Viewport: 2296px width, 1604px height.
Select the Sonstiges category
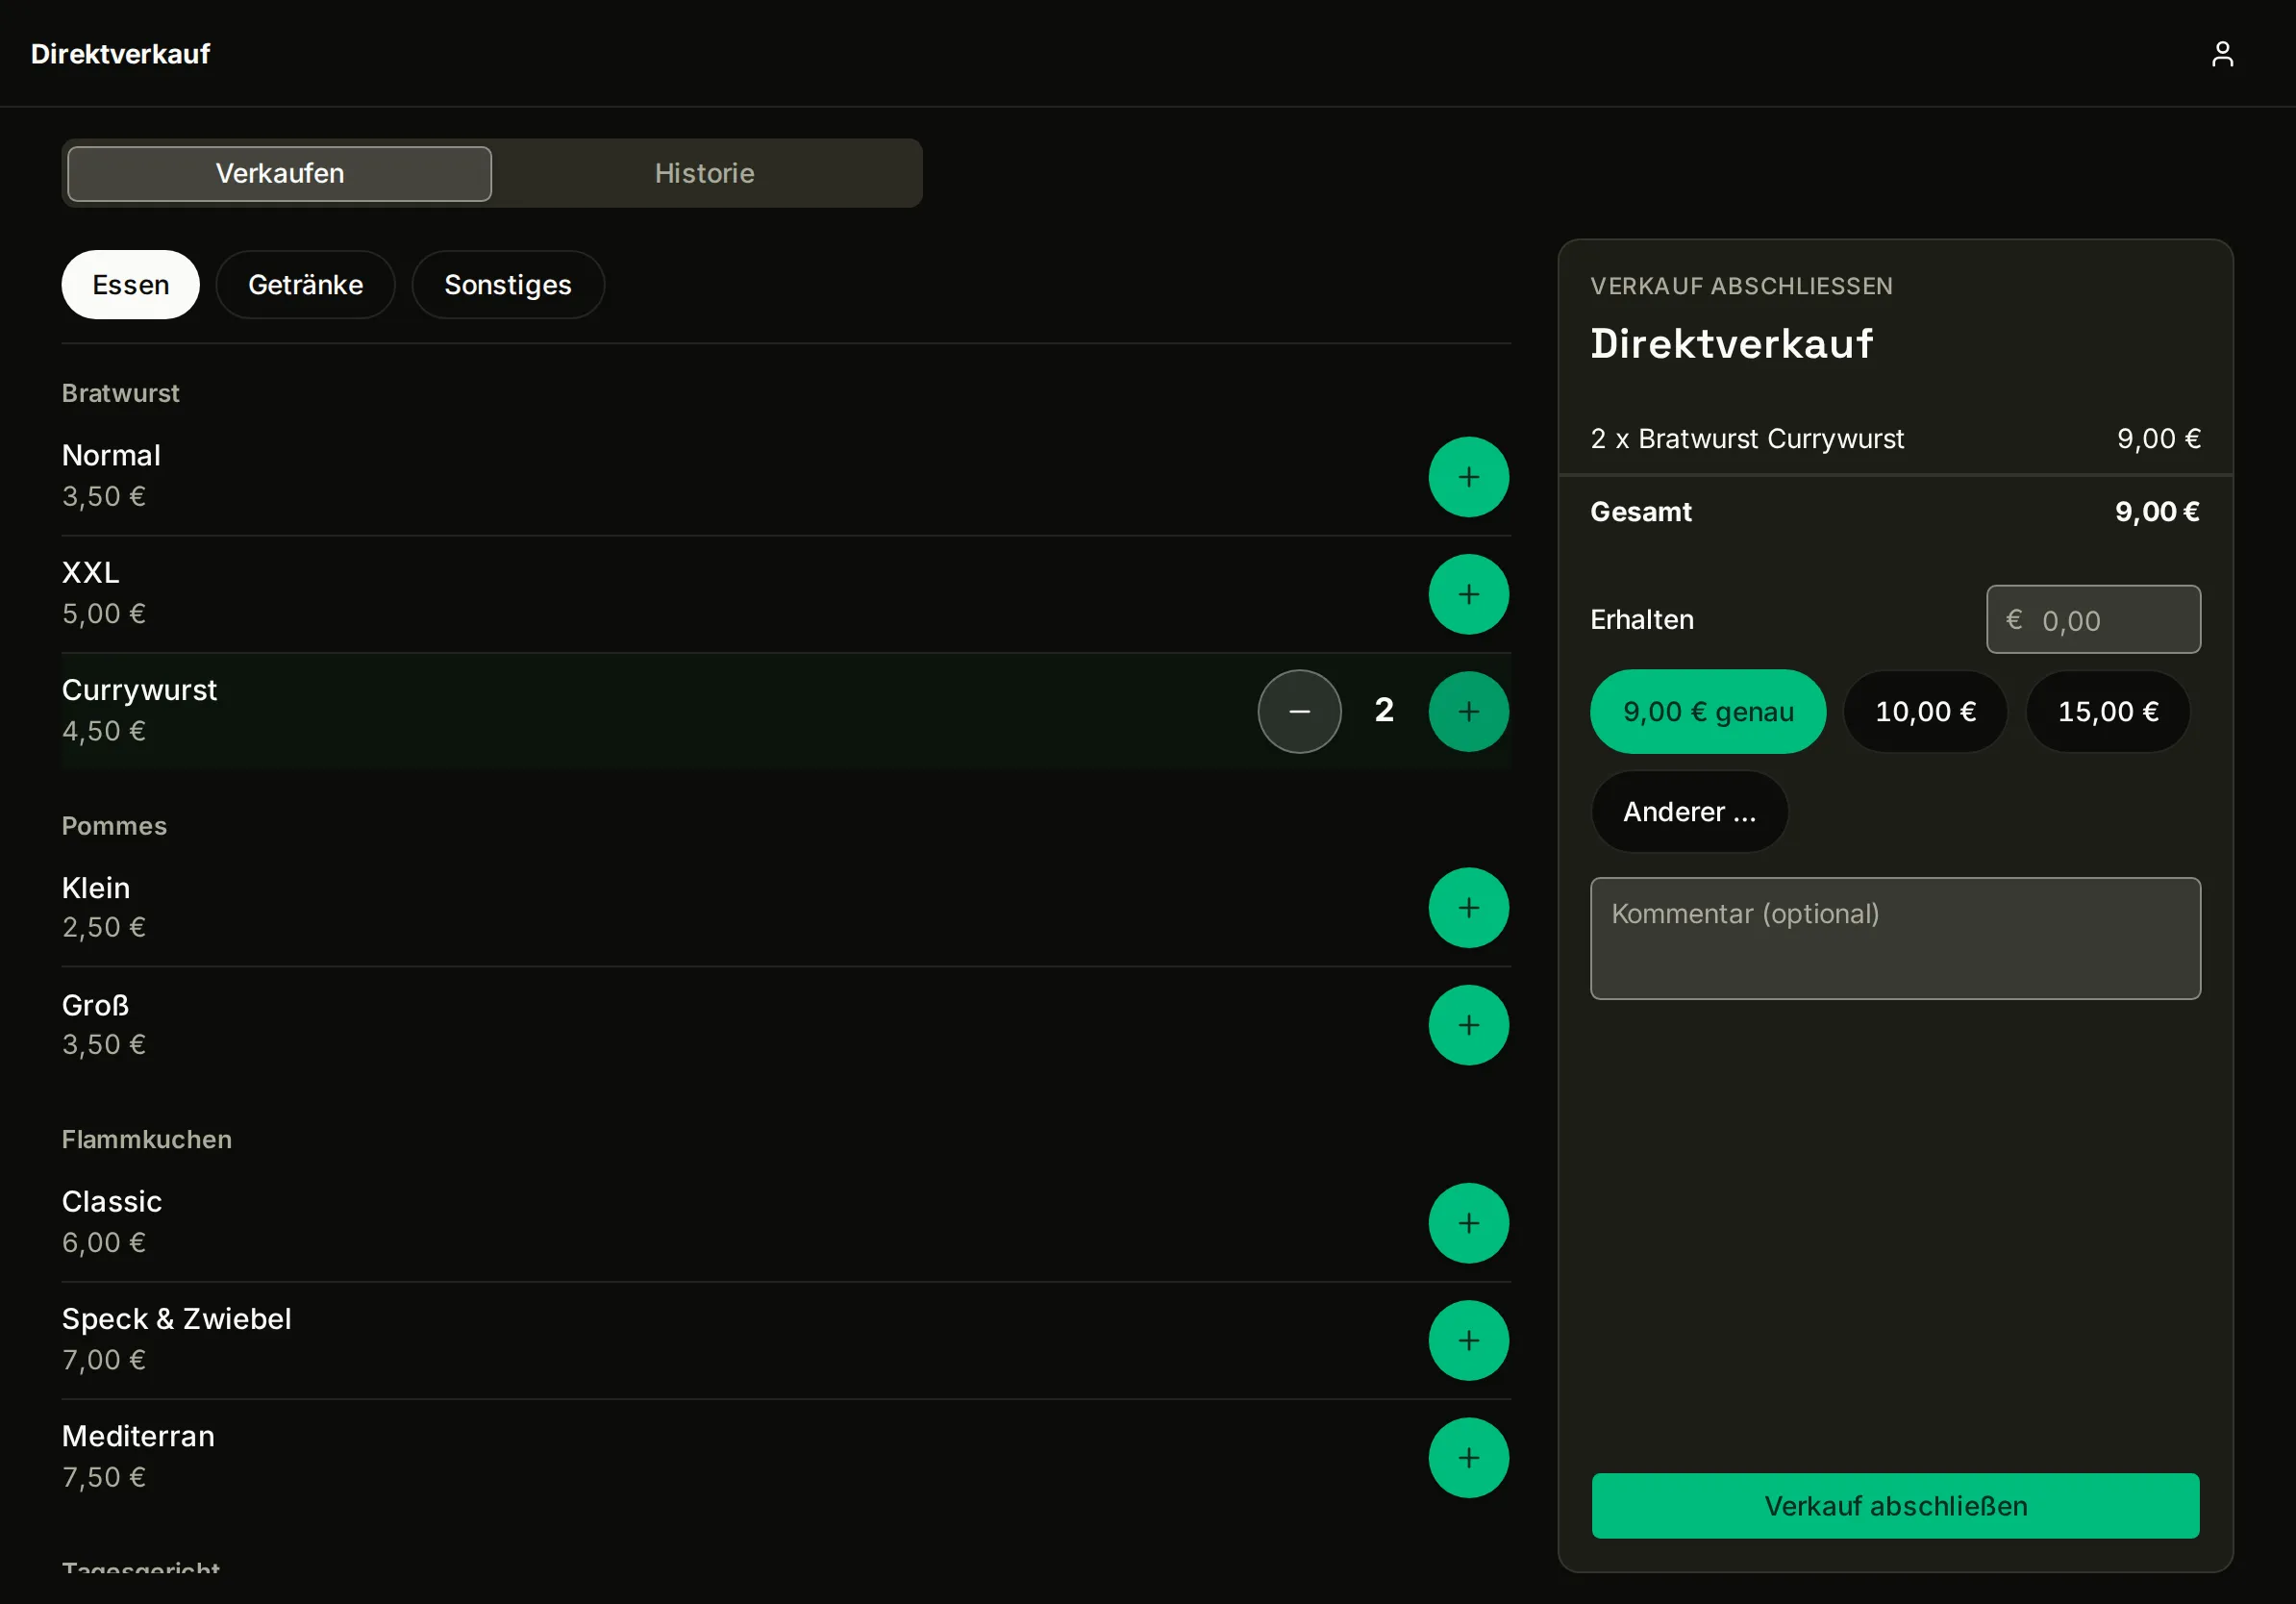tap(508, 285)
